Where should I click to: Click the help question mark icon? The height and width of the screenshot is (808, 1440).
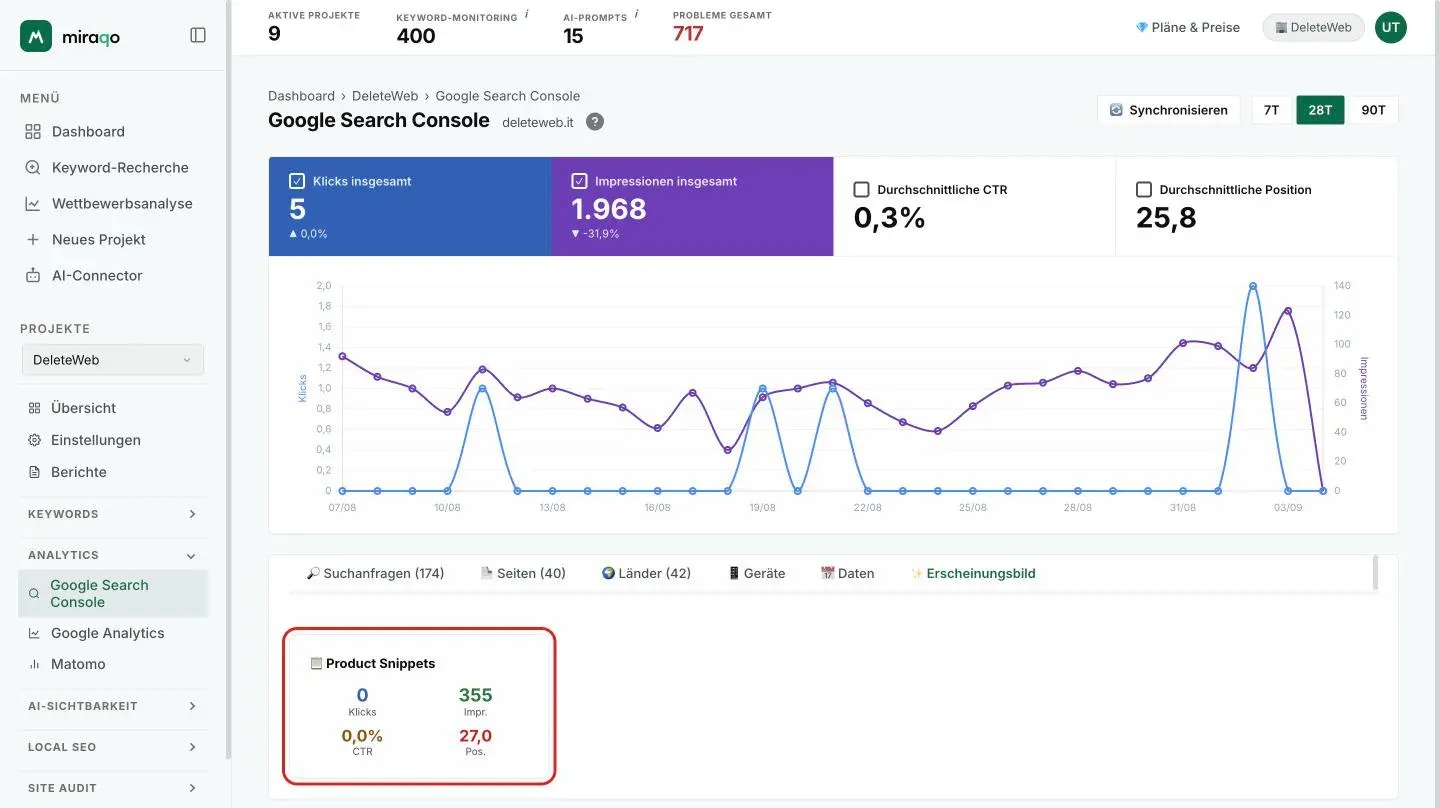tap(594, 122)
